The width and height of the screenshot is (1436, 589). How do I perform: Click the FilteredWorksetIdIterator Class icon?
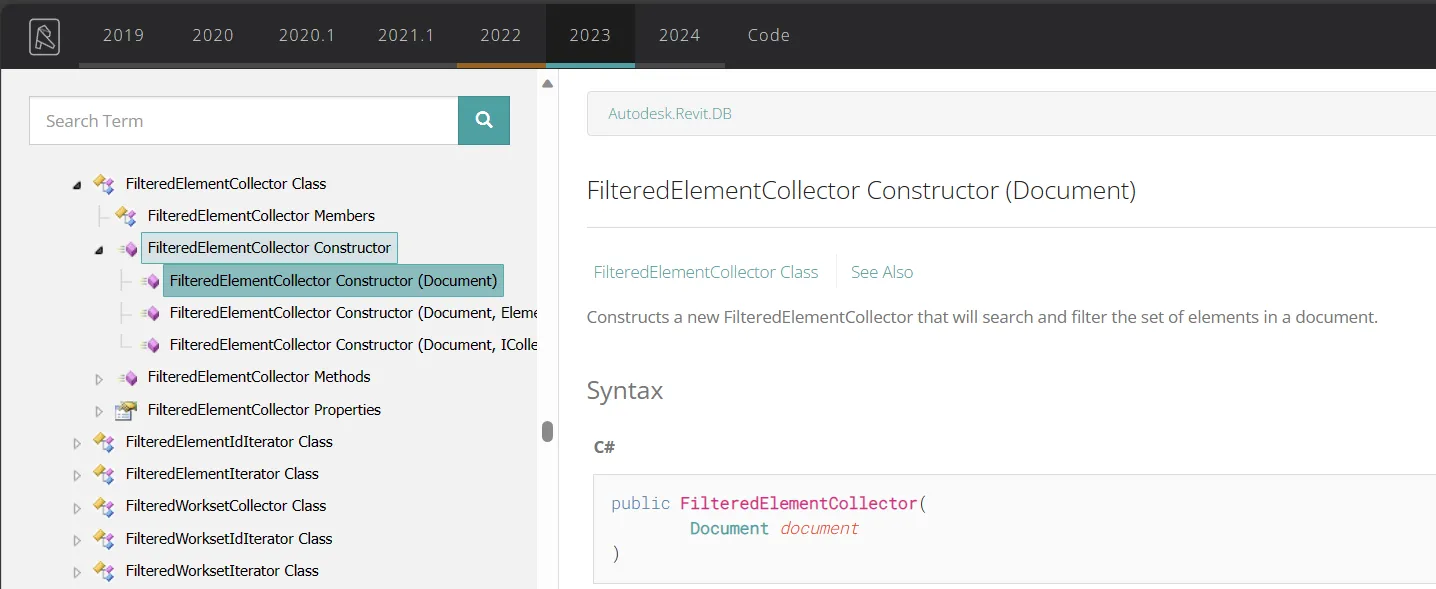click(104, 539)
